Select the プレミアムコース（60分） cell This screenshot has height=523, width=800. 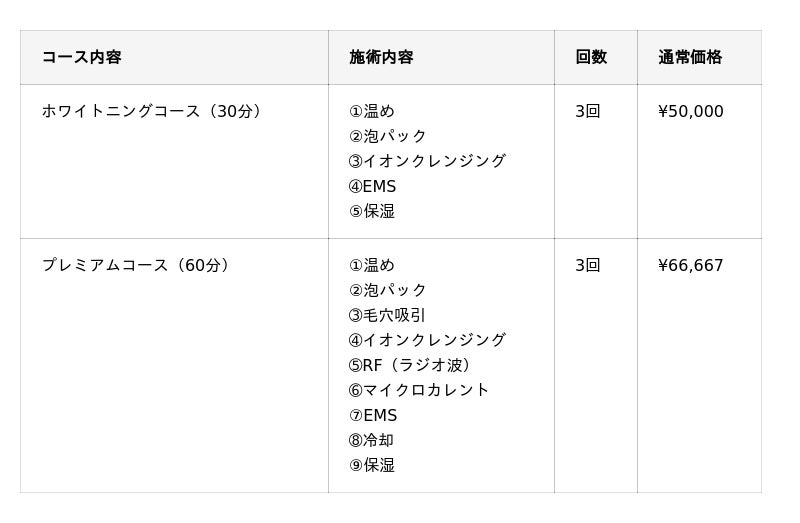pos(138,266)
